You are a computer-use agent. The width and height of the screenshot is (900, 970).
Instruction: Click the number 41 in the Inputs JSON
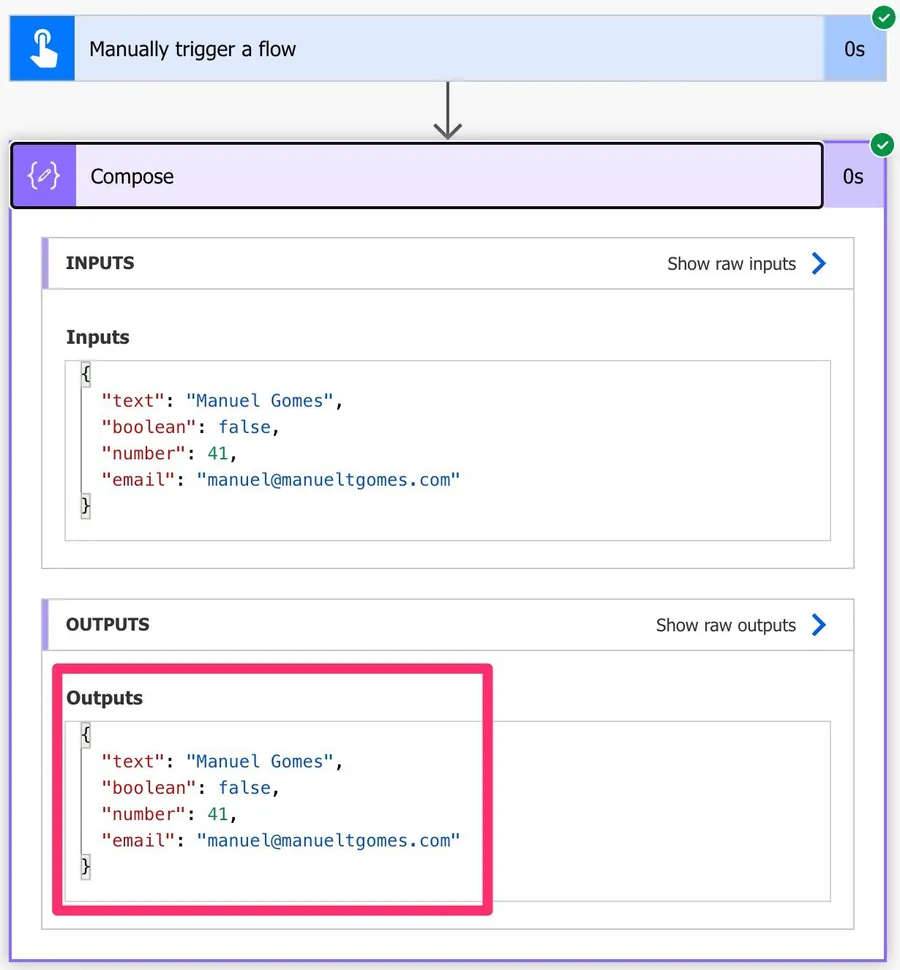(x=218, y=453)
